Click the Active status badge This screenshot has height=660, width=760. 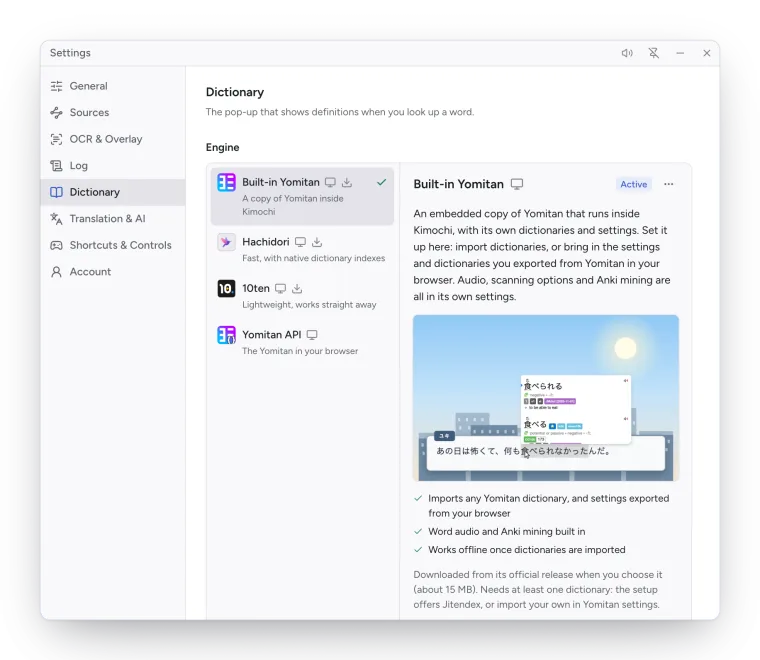tap(633, 184)
